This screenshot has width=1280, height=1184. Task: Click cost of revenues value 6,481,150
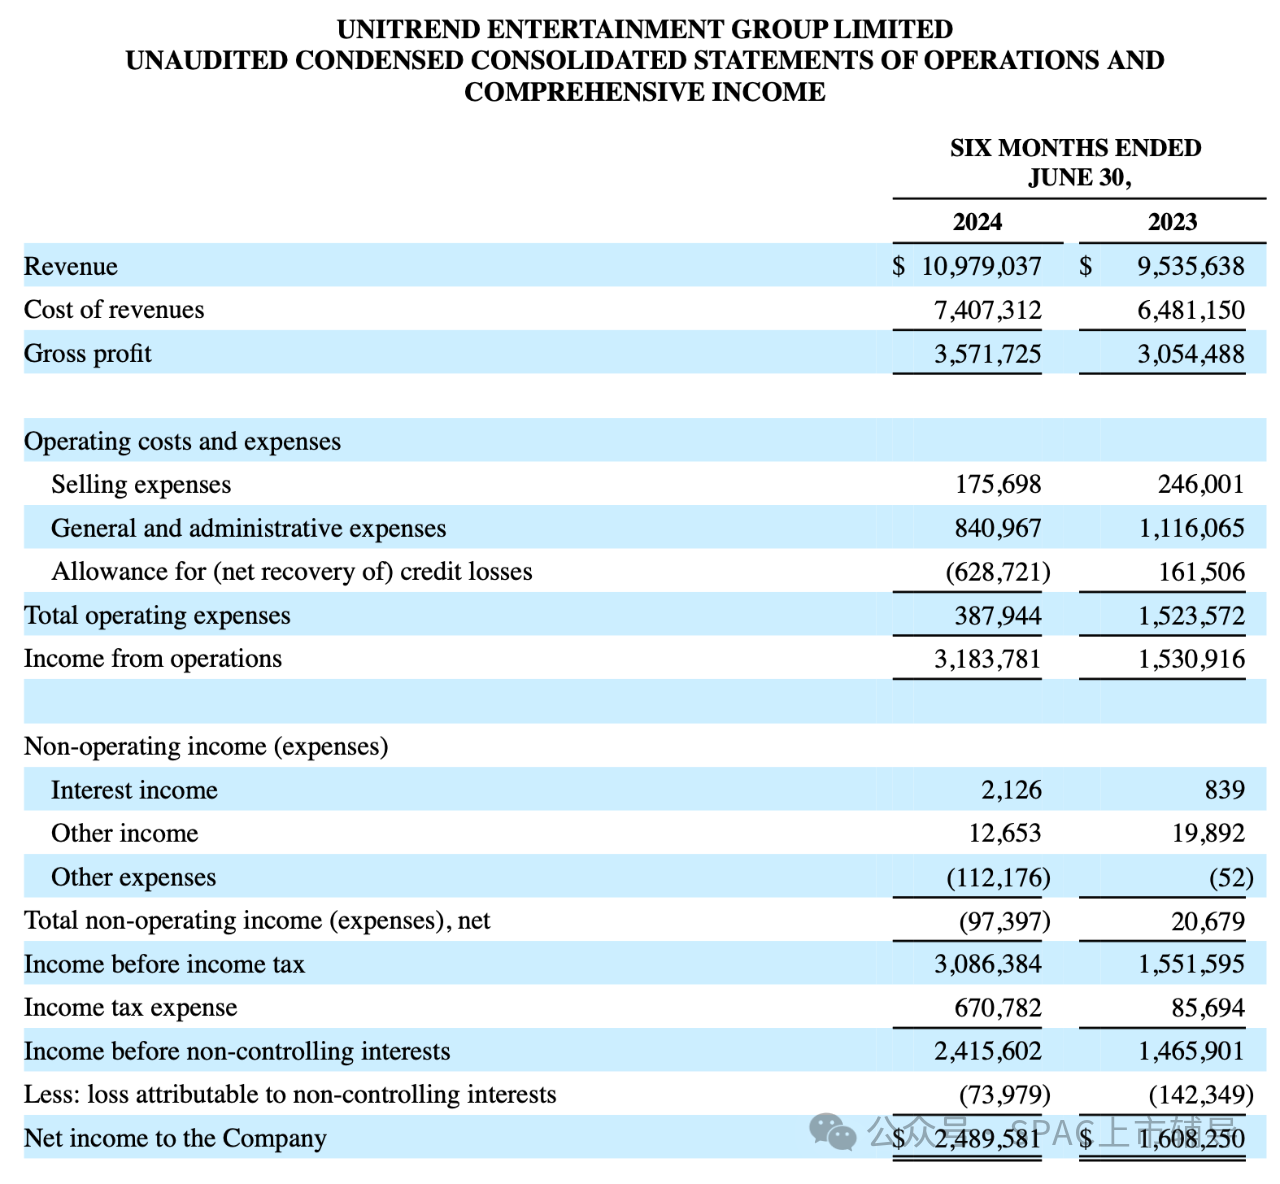coord(1191,310)
